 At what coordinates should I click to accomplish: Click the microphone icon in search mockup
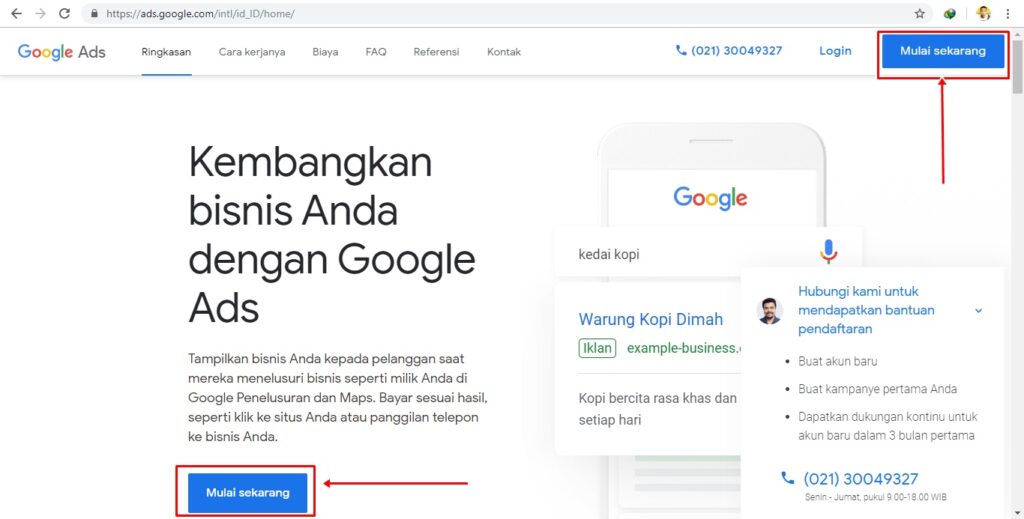[828, 251]
